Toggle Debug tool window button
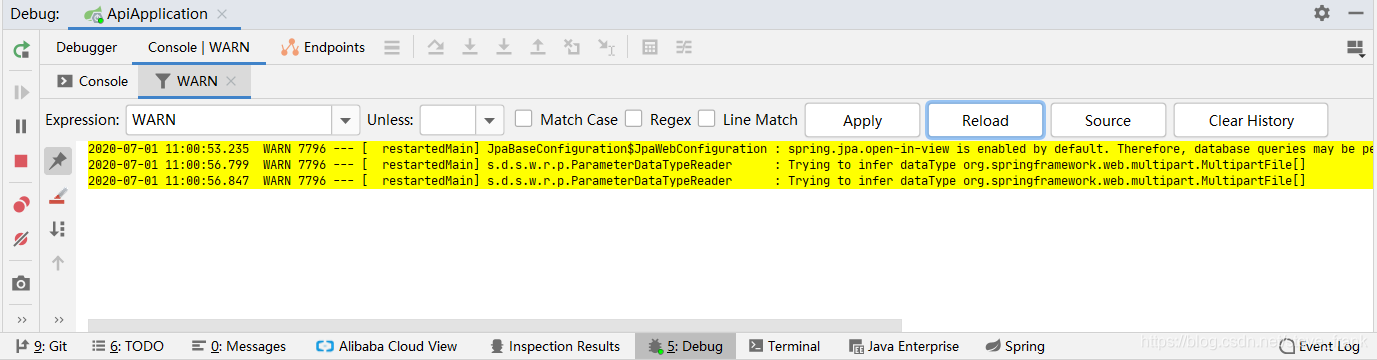 coord(685,346)
